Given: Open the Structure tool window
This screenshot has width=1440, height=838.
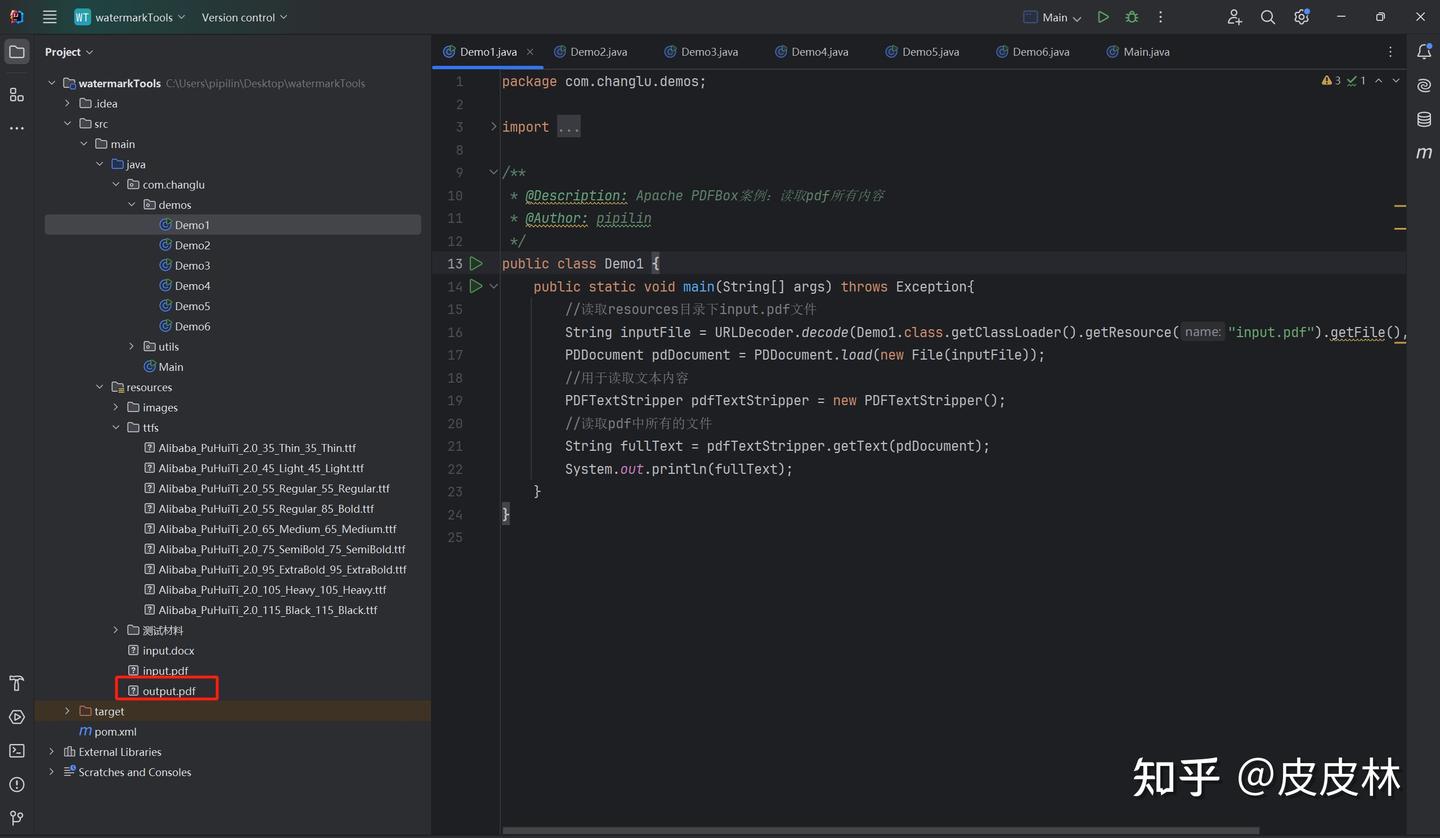Looking at the screenshot, I should point(17,95).
